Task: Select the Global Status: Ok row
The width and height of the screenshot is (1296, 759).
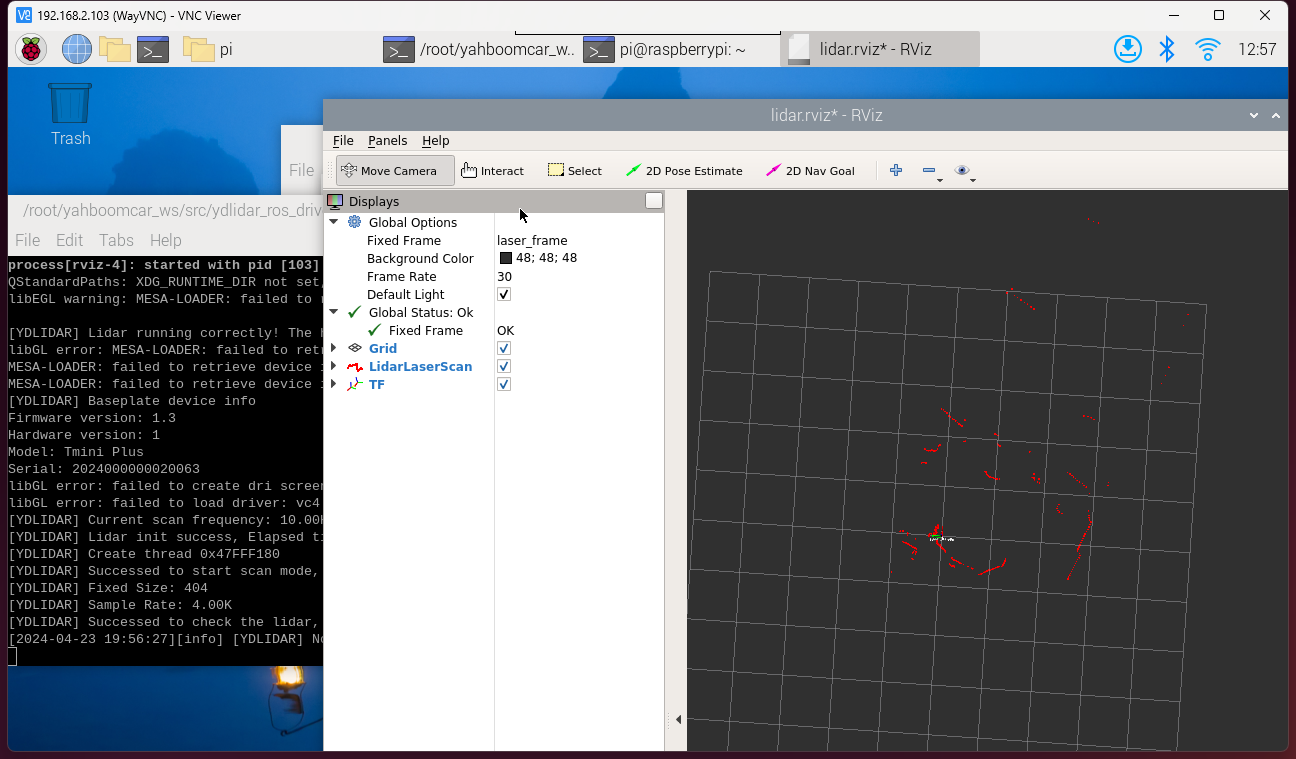Action: coord(494,312)
